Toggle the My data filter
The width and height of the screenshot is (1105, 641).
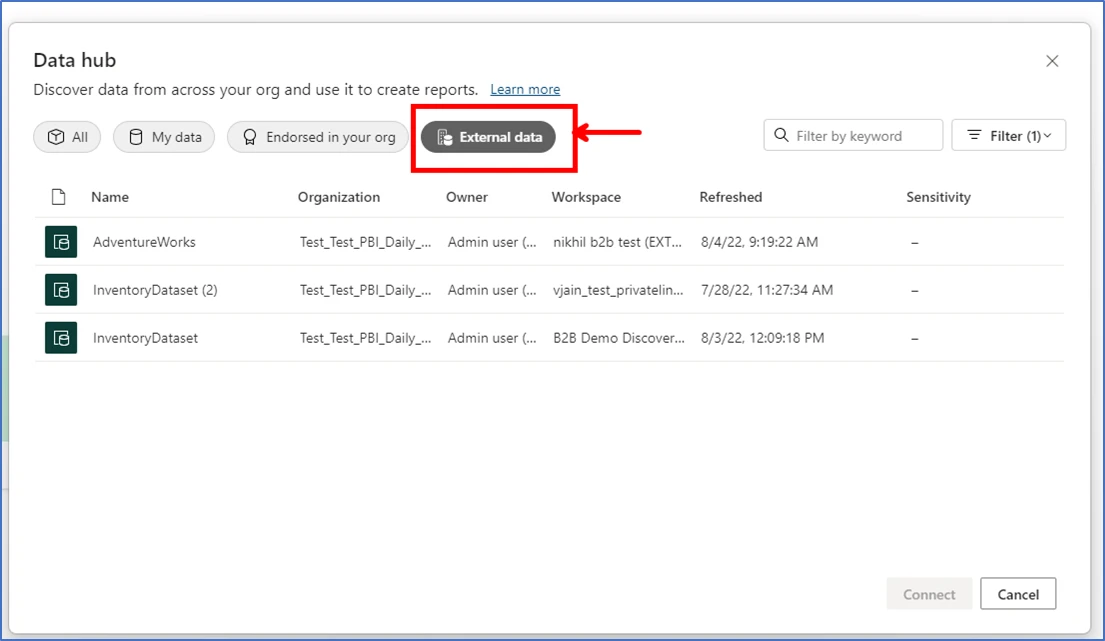point(164,136)
